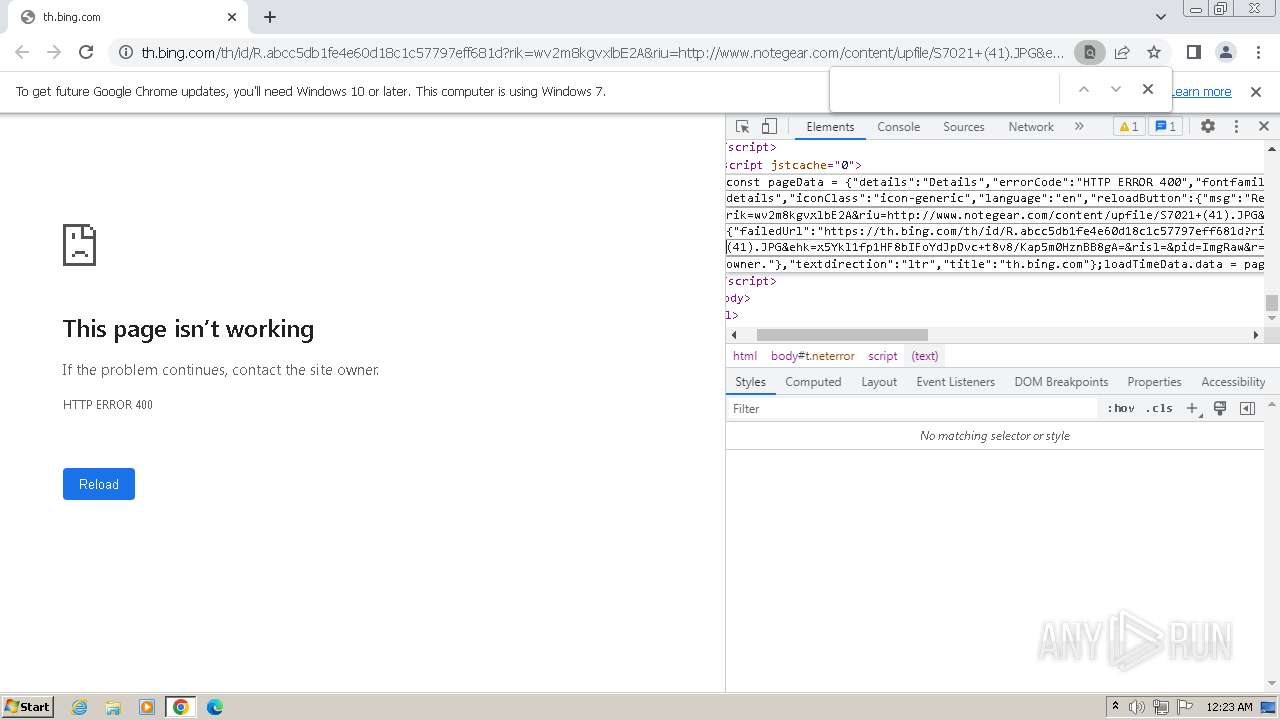Open the Accessibility pane tab
Viewport: 1280px width, 720px height.
[x=1233, y=382]
